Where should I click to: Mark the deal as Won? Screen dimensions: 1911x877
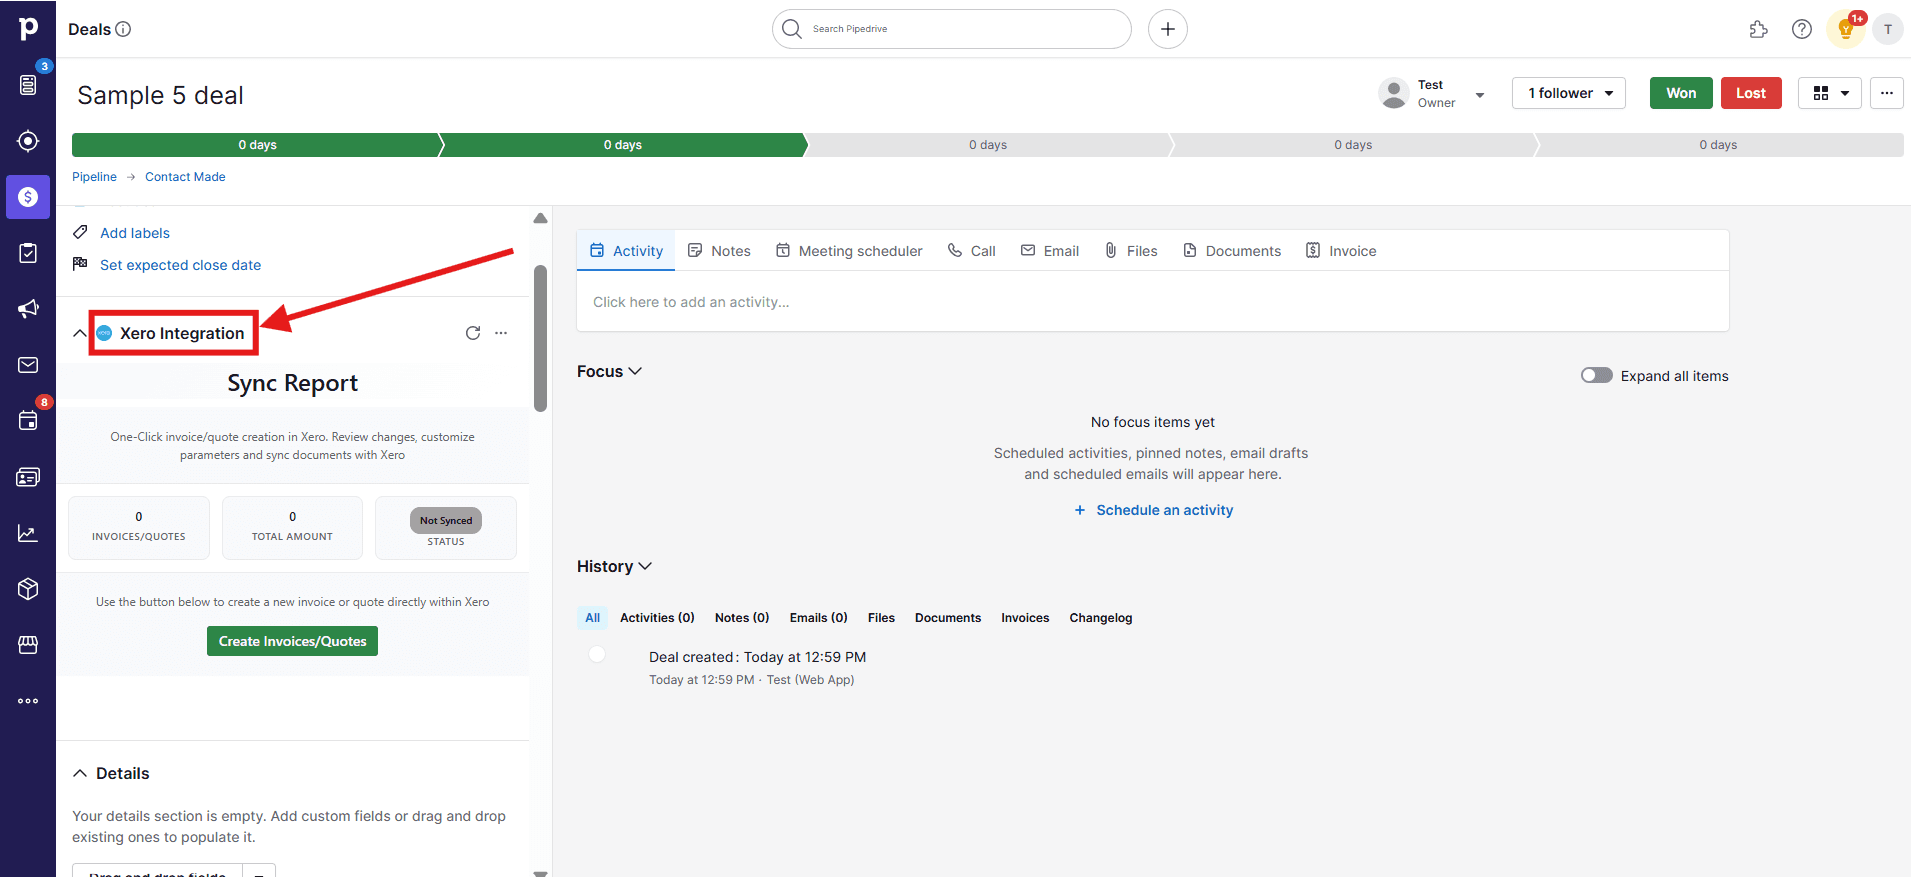[x=1681, y=93]
